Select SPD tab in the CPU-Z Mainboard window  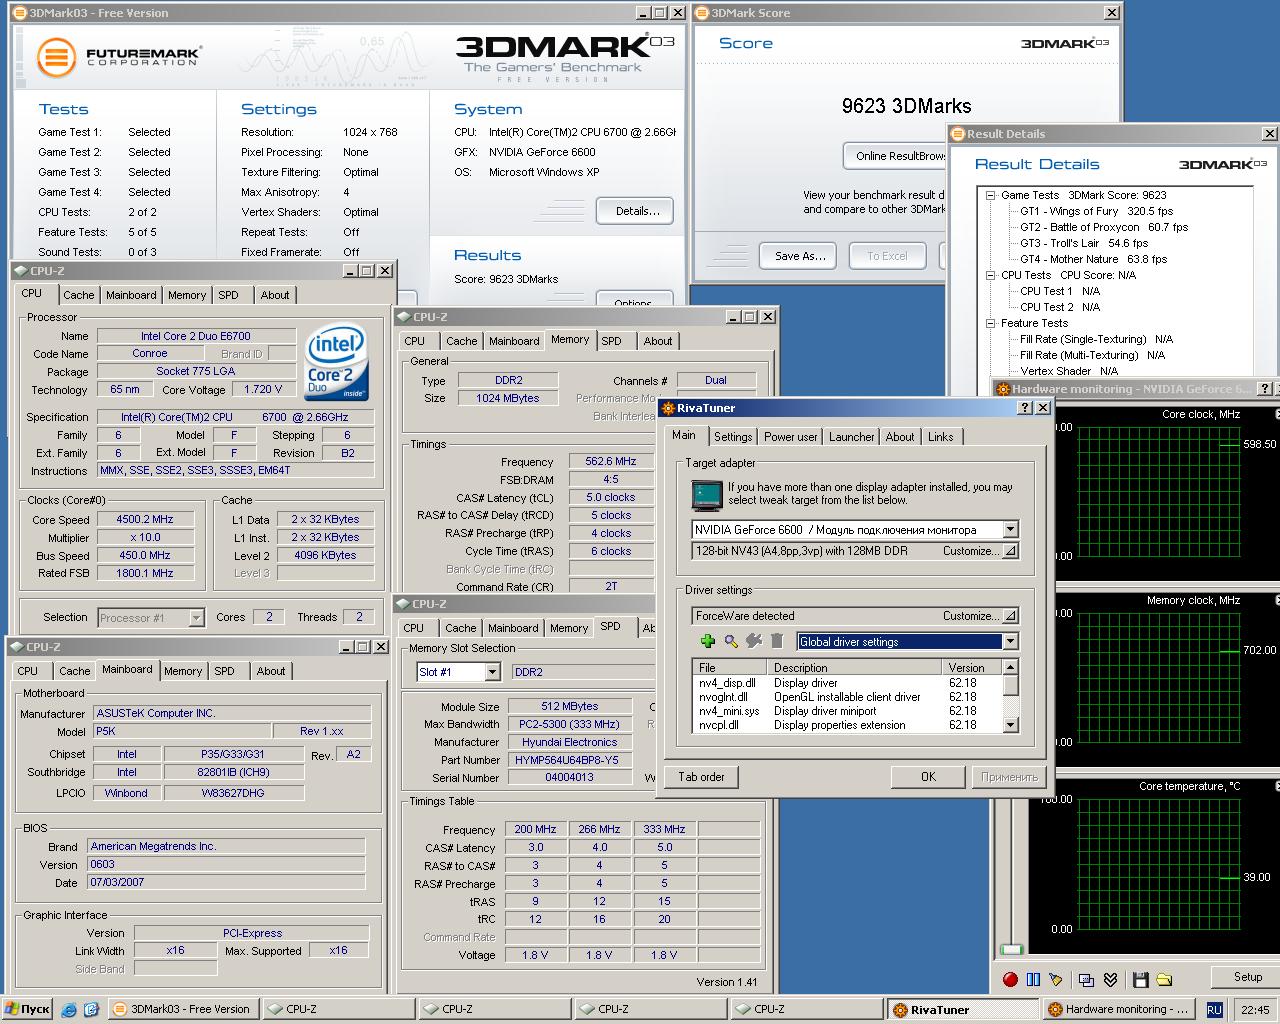point(225,671)
